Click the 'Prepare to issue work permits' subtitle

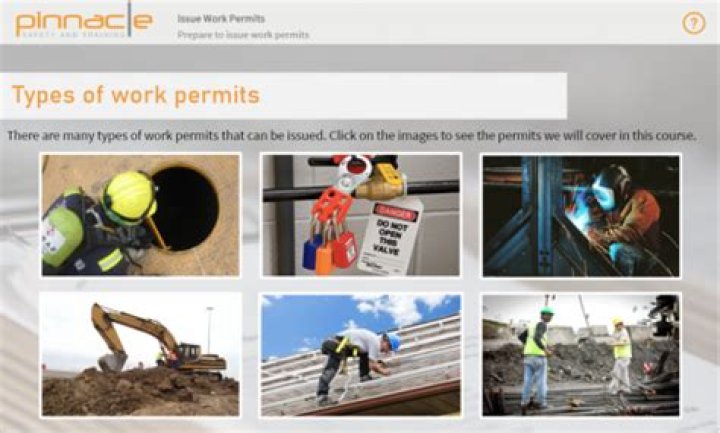coord(243,35)
